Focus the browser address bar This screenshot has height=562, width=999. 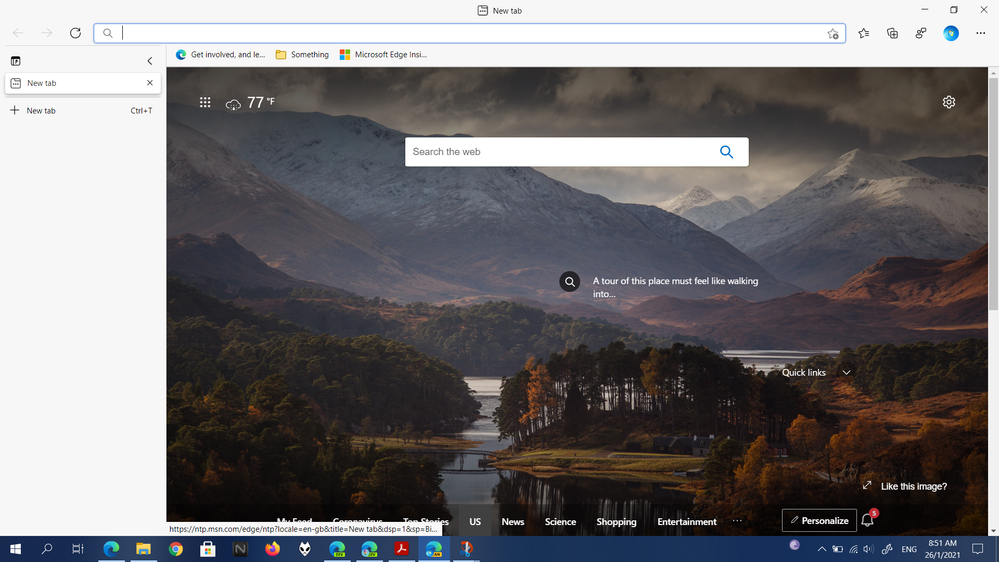click(470, 33)
